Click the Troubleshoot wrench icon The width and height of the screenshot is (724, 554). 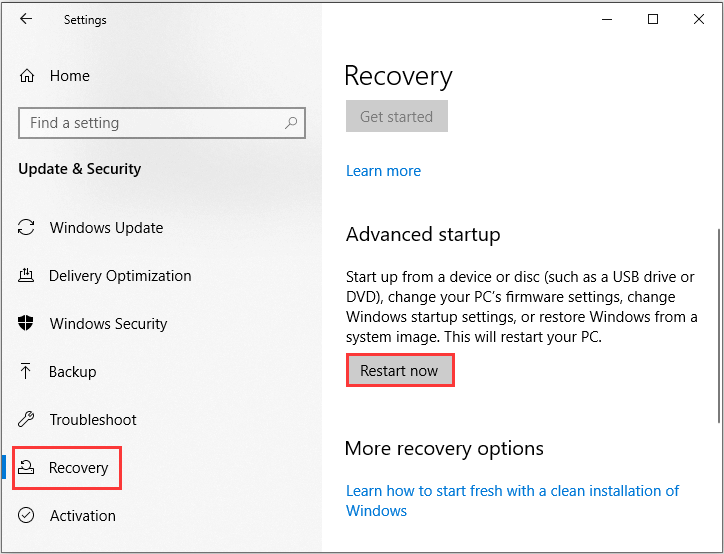(x=27, y=420)
